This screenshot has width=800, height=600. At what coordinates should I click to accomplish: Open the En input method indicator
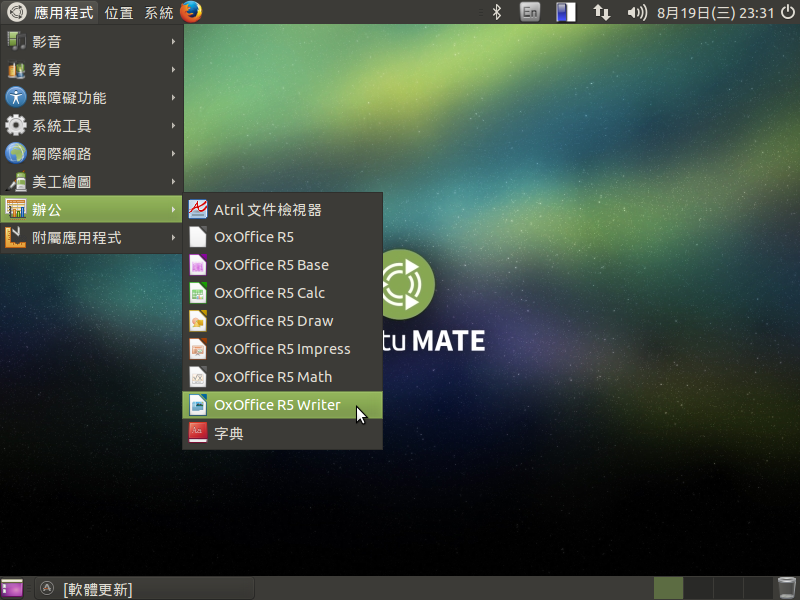tap(530, 12)
